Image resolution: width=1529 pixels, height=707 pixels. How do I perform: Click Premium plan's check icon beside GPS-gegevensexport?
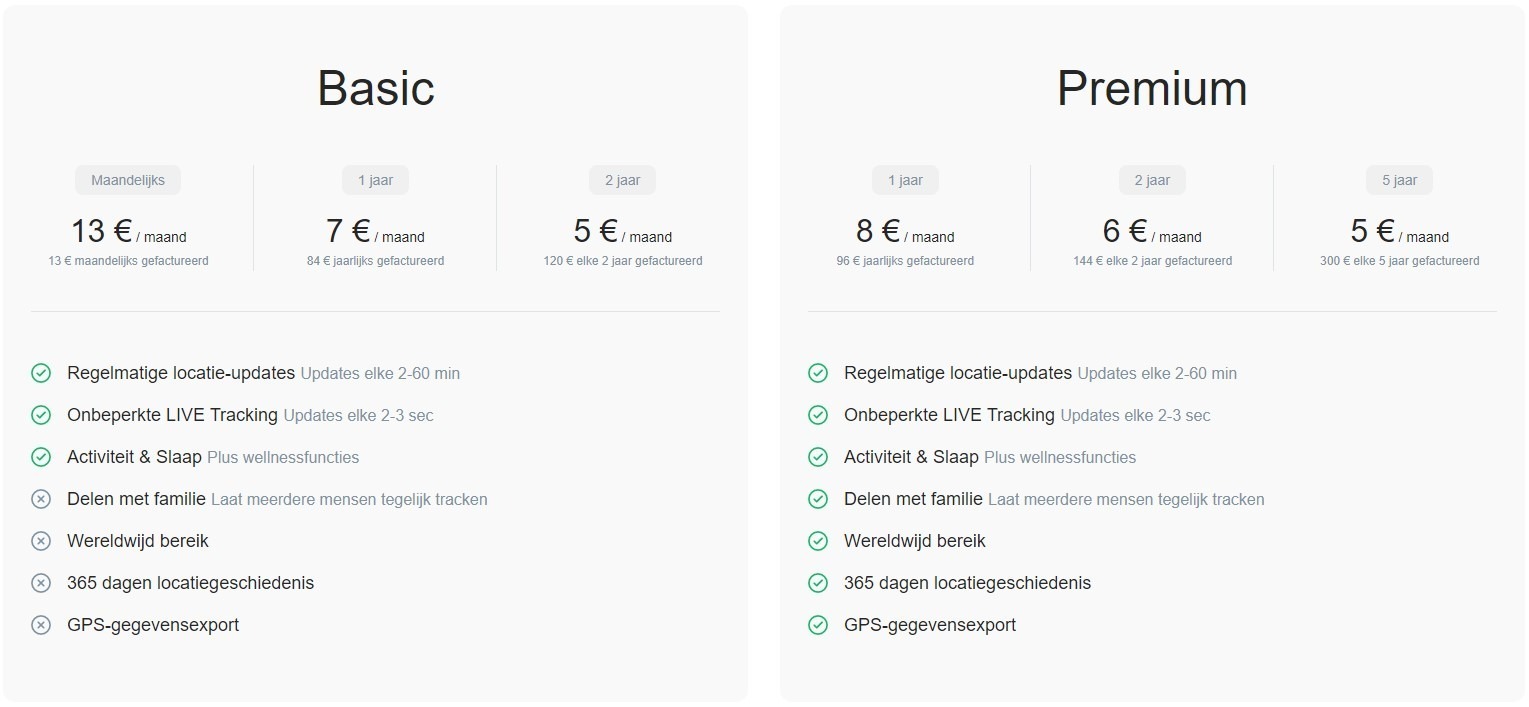[x=818, y=625]
